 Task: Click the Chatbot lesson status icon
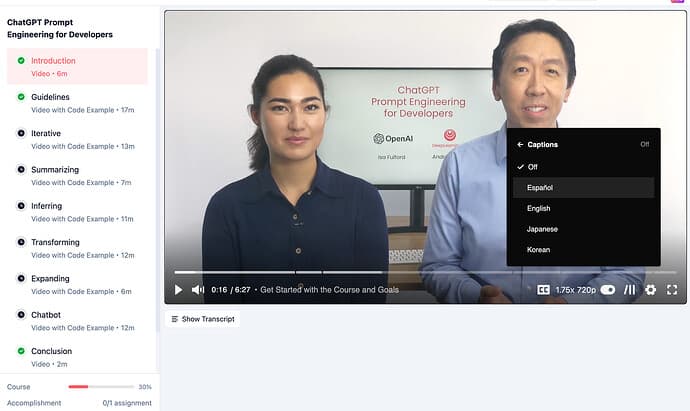click(x=21, y=315)
